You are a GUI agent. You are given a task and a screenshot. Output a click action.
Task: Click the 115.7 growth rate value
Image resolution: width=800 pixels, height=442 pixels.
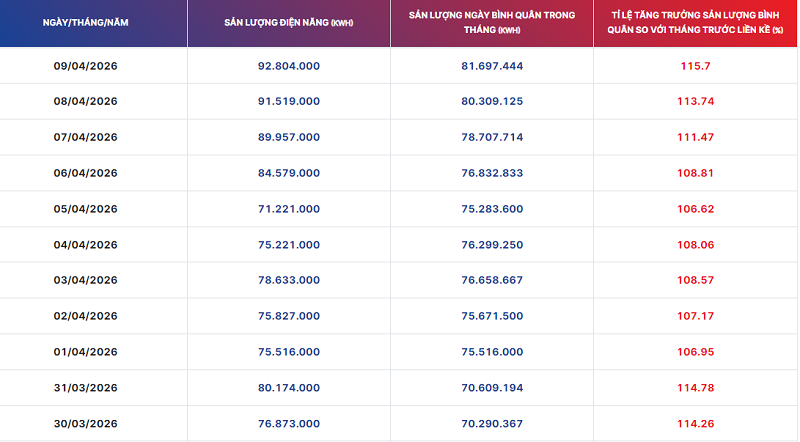tap(695, 65)
